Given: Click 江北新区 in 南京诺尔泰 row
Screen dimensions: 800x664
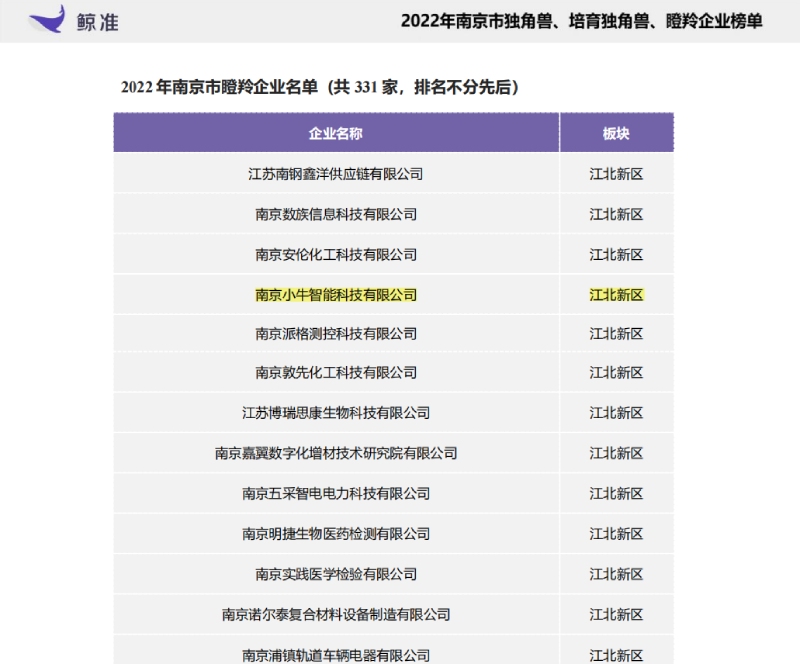Looking at the screenshot, I should pos(616,614).
